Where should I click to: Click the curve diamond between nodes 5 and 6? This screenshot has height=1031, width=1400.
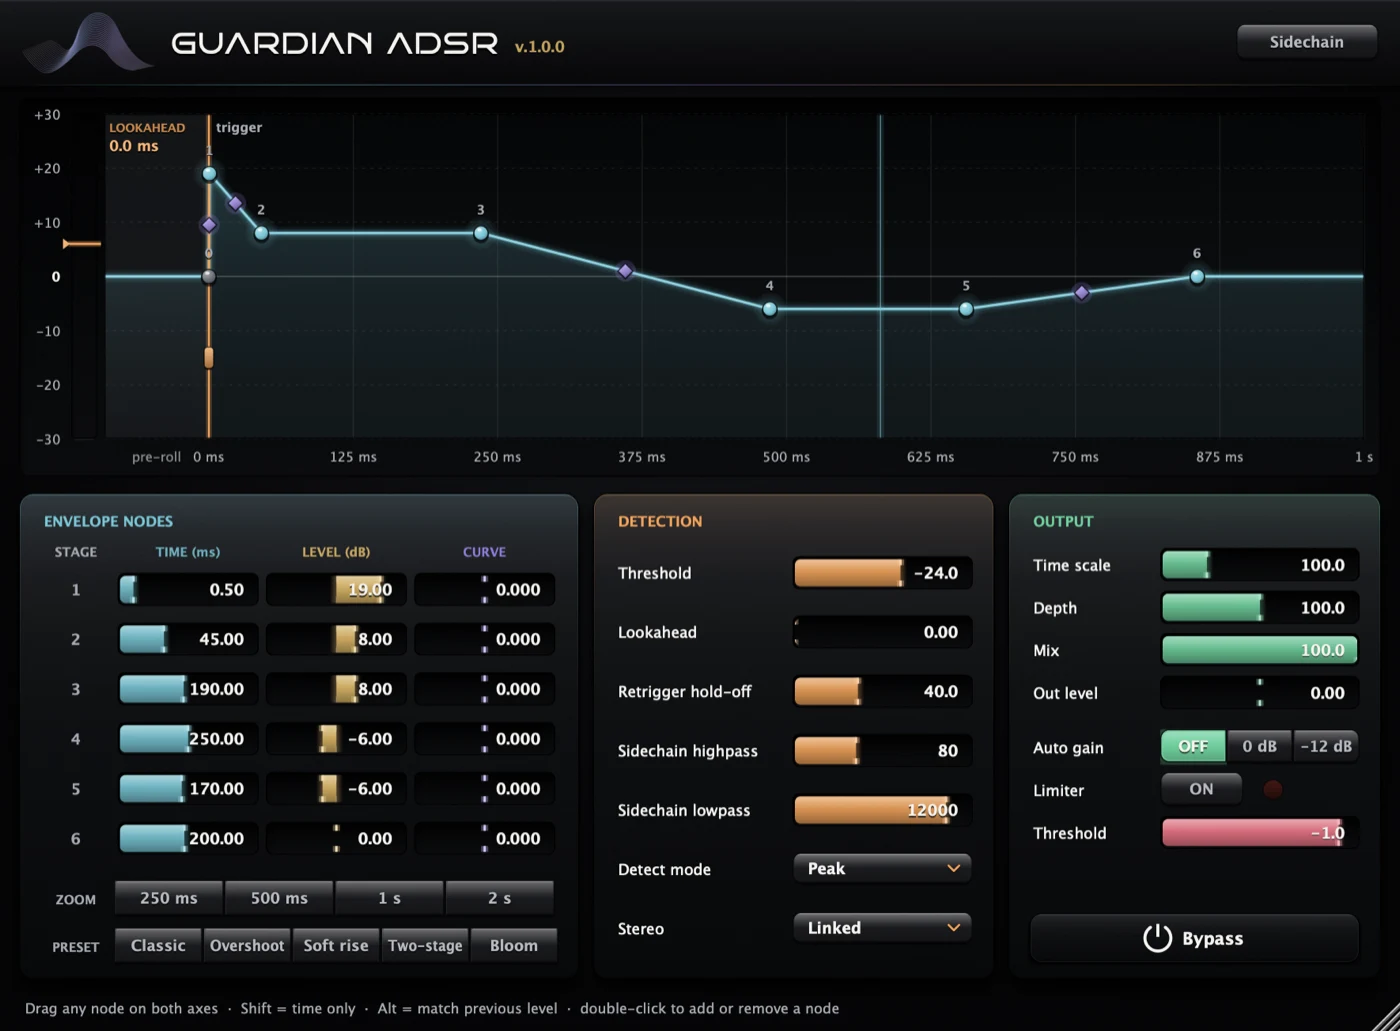tap(1082, 293)
